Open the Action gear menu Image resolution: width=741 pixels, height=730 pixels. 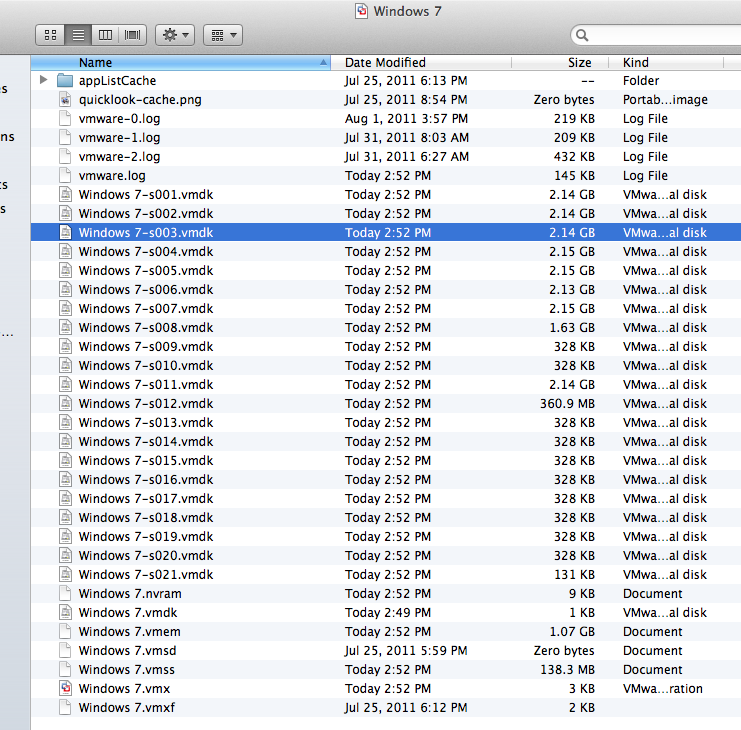tap(175, 35)
